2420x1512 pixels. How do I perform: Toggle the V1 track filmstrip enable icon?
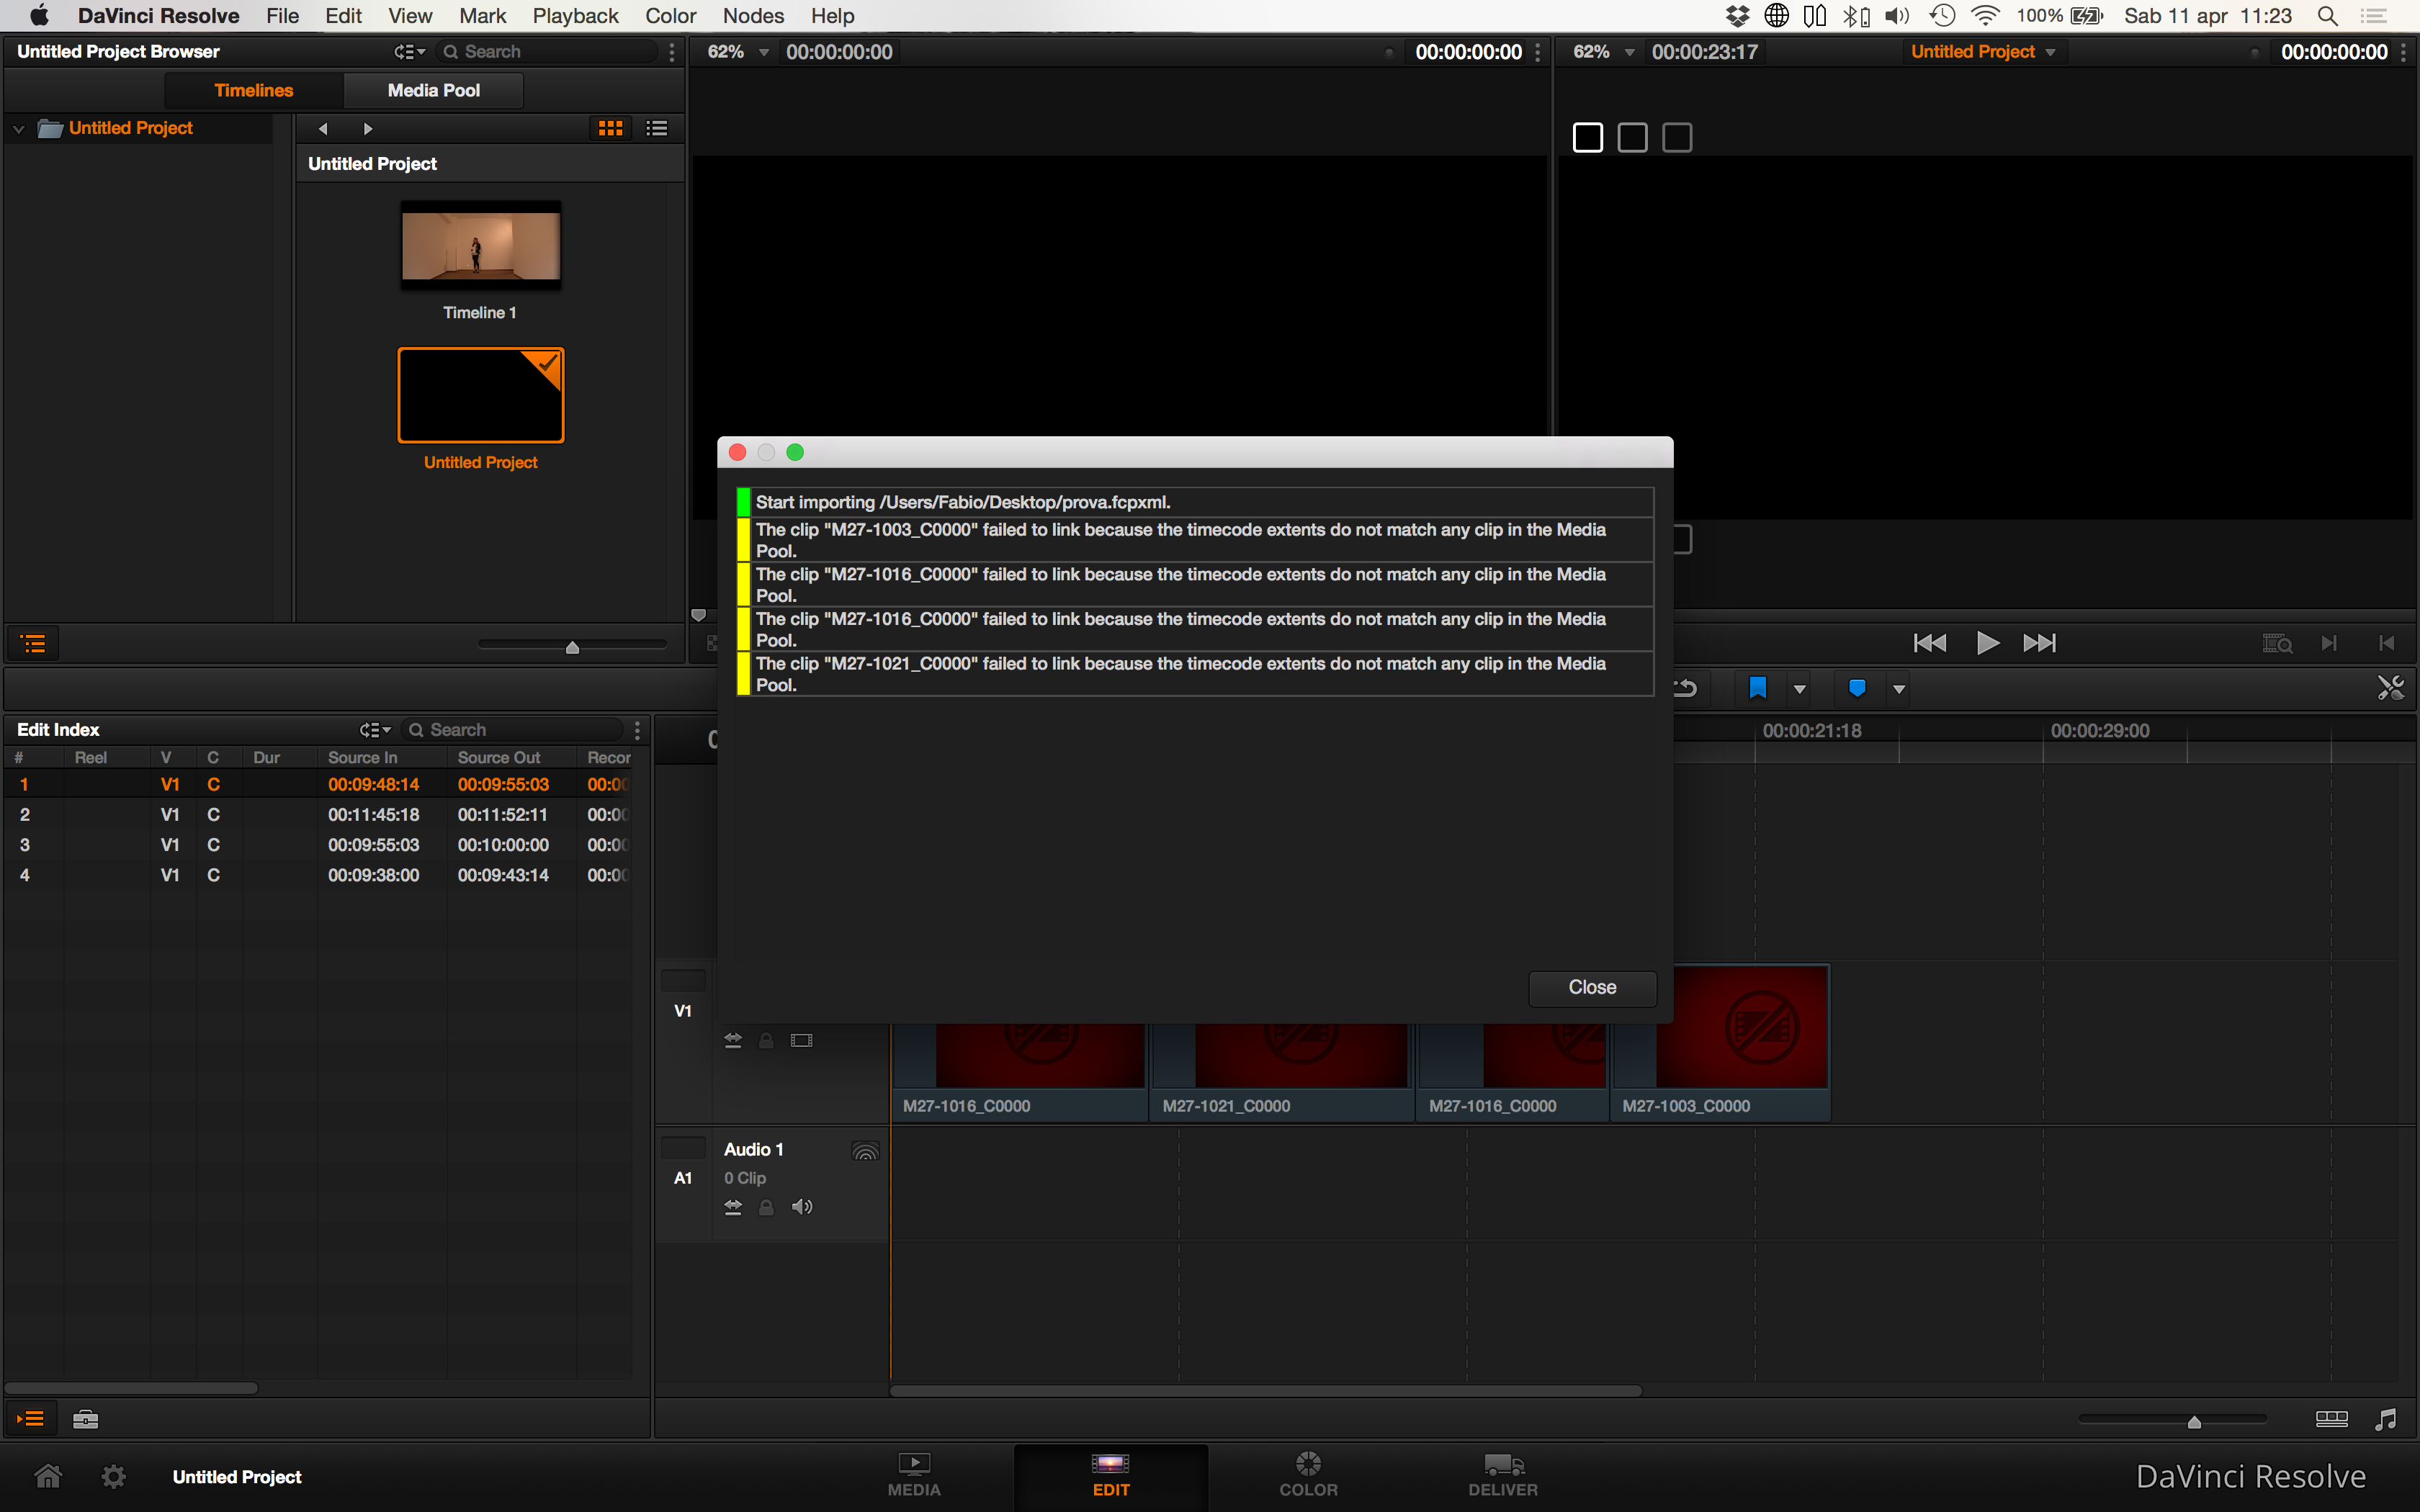[x=801, y=1040]
